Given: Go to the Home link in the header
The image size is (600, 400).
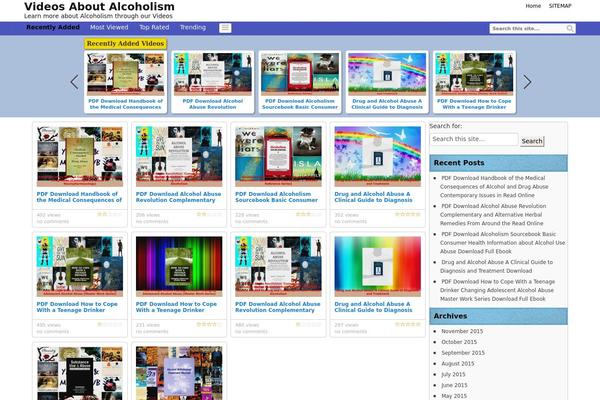Looking at the screenshot, I should 533,6.
